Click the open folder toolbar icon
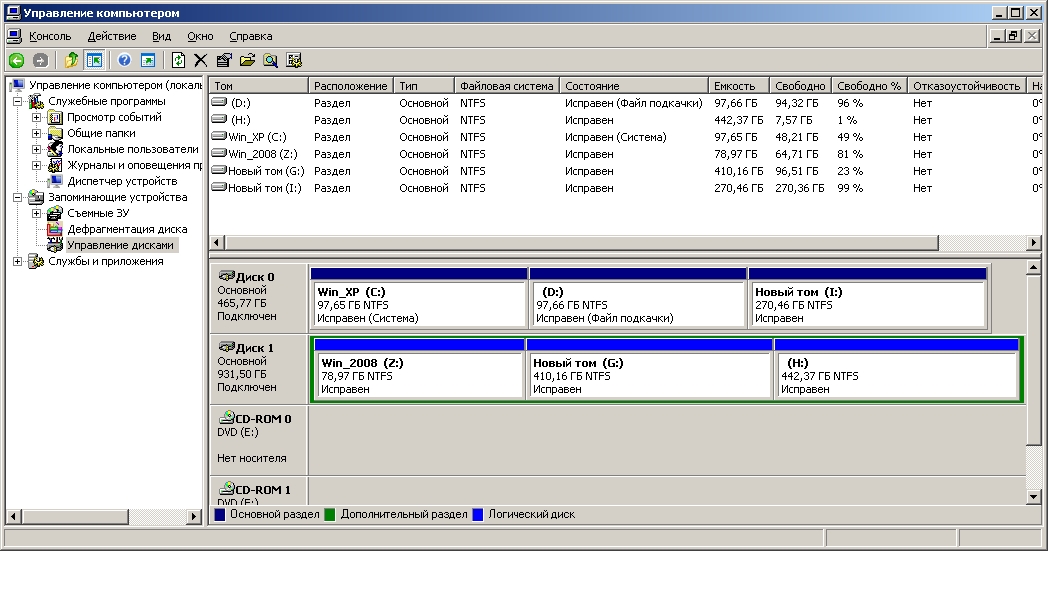This screenshot has width=1048, height=600. point(247,60)
